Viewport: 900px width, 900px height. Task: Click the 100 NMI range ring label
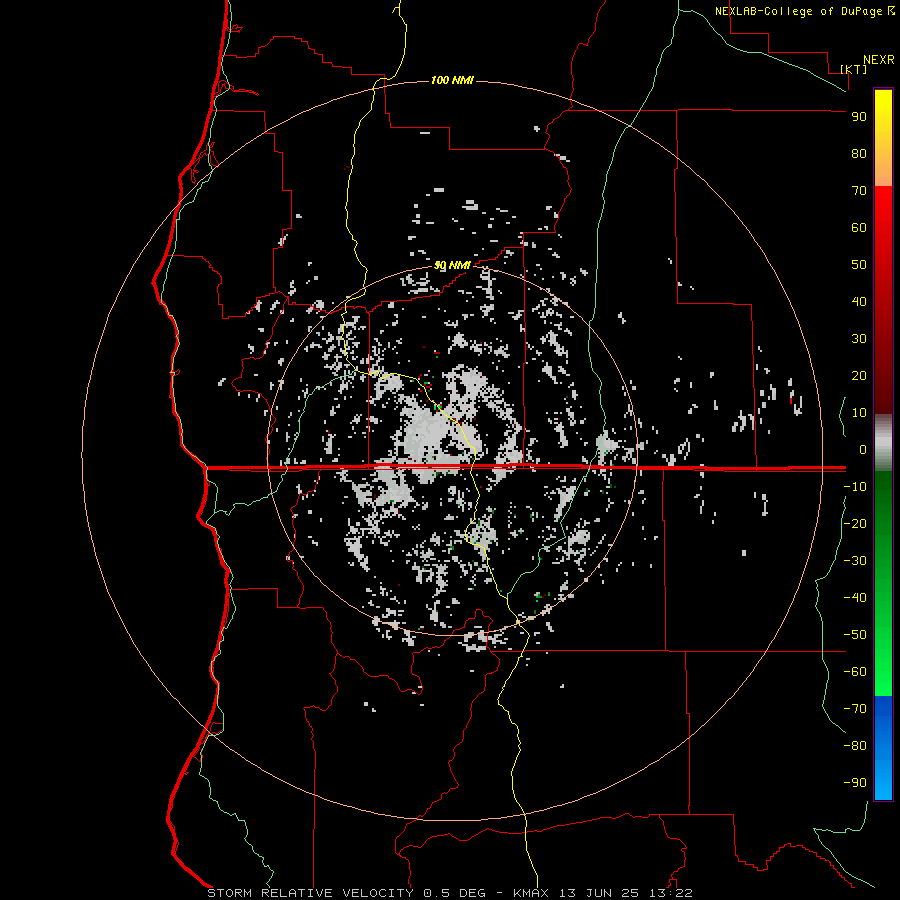(x=452, y=80)
